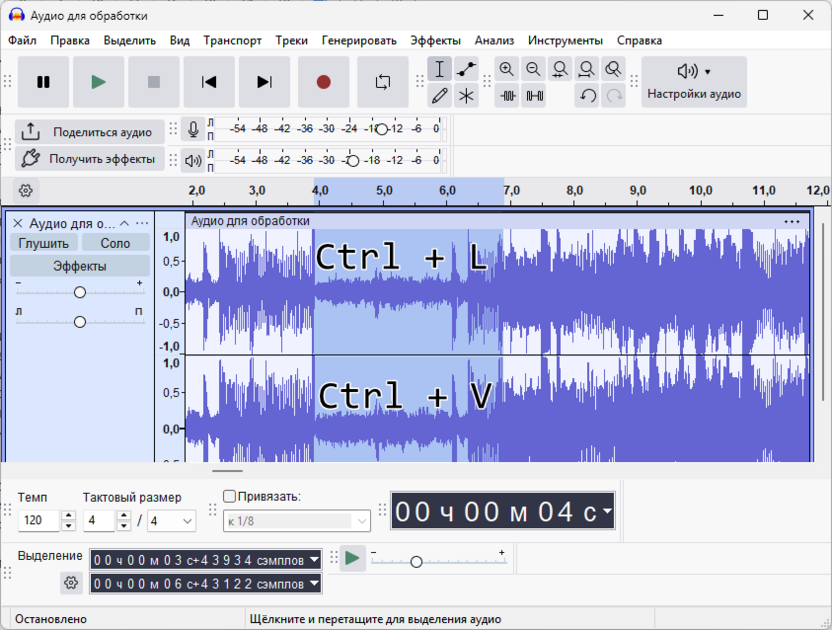Open the time display format dropdown arrow
Screen dimensions: 832x630
click(608, 511)
